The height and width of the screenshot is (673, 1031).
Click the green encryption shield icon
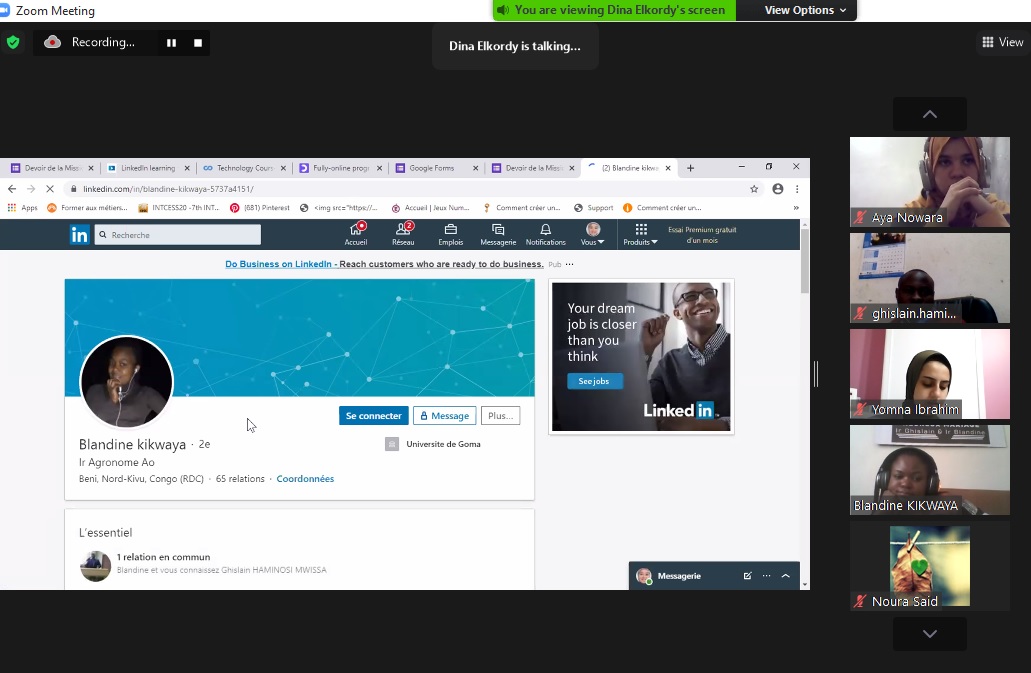pyautogui.click(x=13, y=42)
